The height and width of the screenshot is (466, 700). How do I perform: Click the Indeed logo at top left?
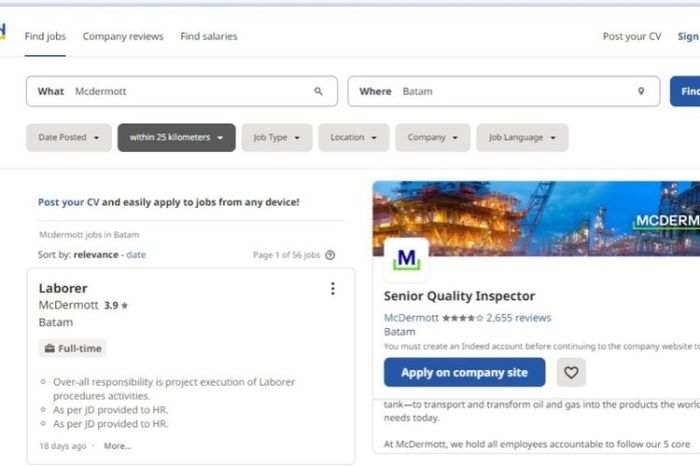coord(3,31)
